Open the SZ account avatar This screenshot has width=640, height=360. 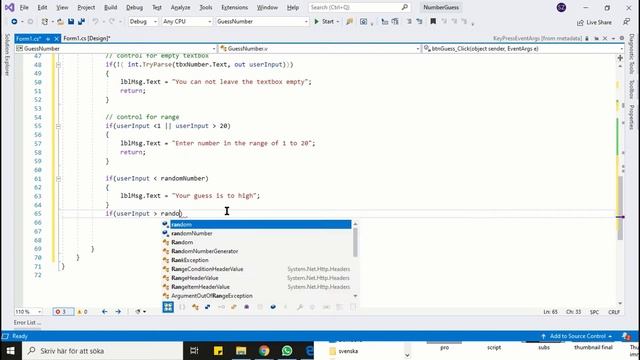[x=561, y=7]
